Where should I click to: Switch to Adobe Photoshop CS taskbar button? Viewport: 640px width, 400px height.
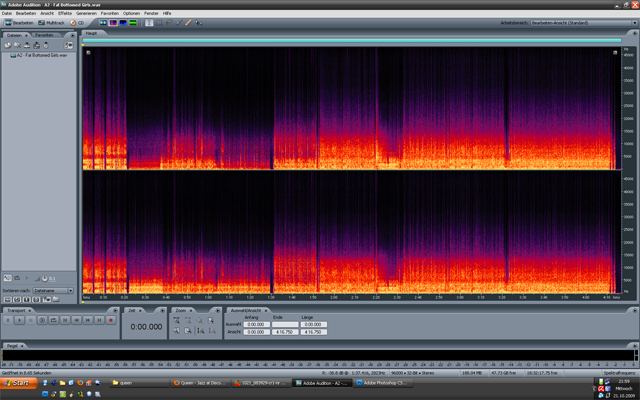(382, 383)
